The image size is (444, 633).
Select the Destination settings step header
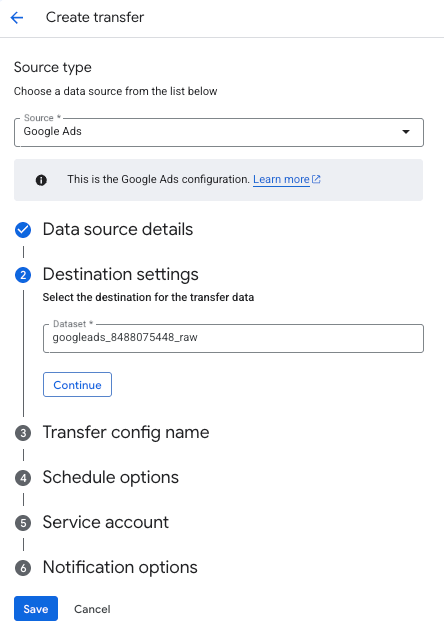pyautogui.click(x=121, y=275)
